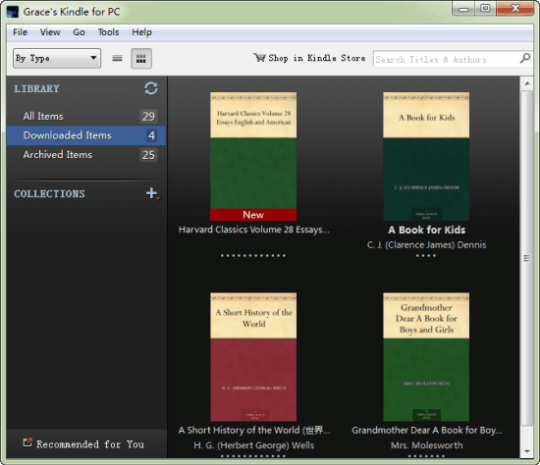Screen dimensions: 540x465
Task: Open Grandmother Dear book cover
Action: [x=426, y=357]
